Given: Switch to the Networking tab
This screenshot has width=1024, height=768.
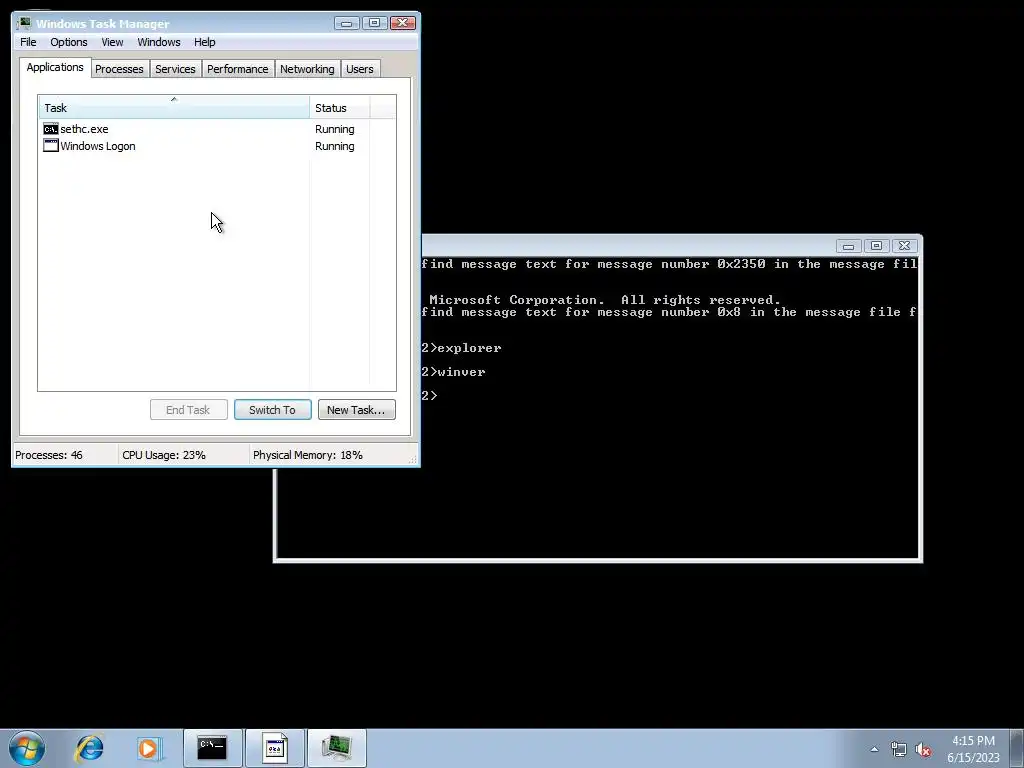Looking at the screenshot, I should pos(307,69).
